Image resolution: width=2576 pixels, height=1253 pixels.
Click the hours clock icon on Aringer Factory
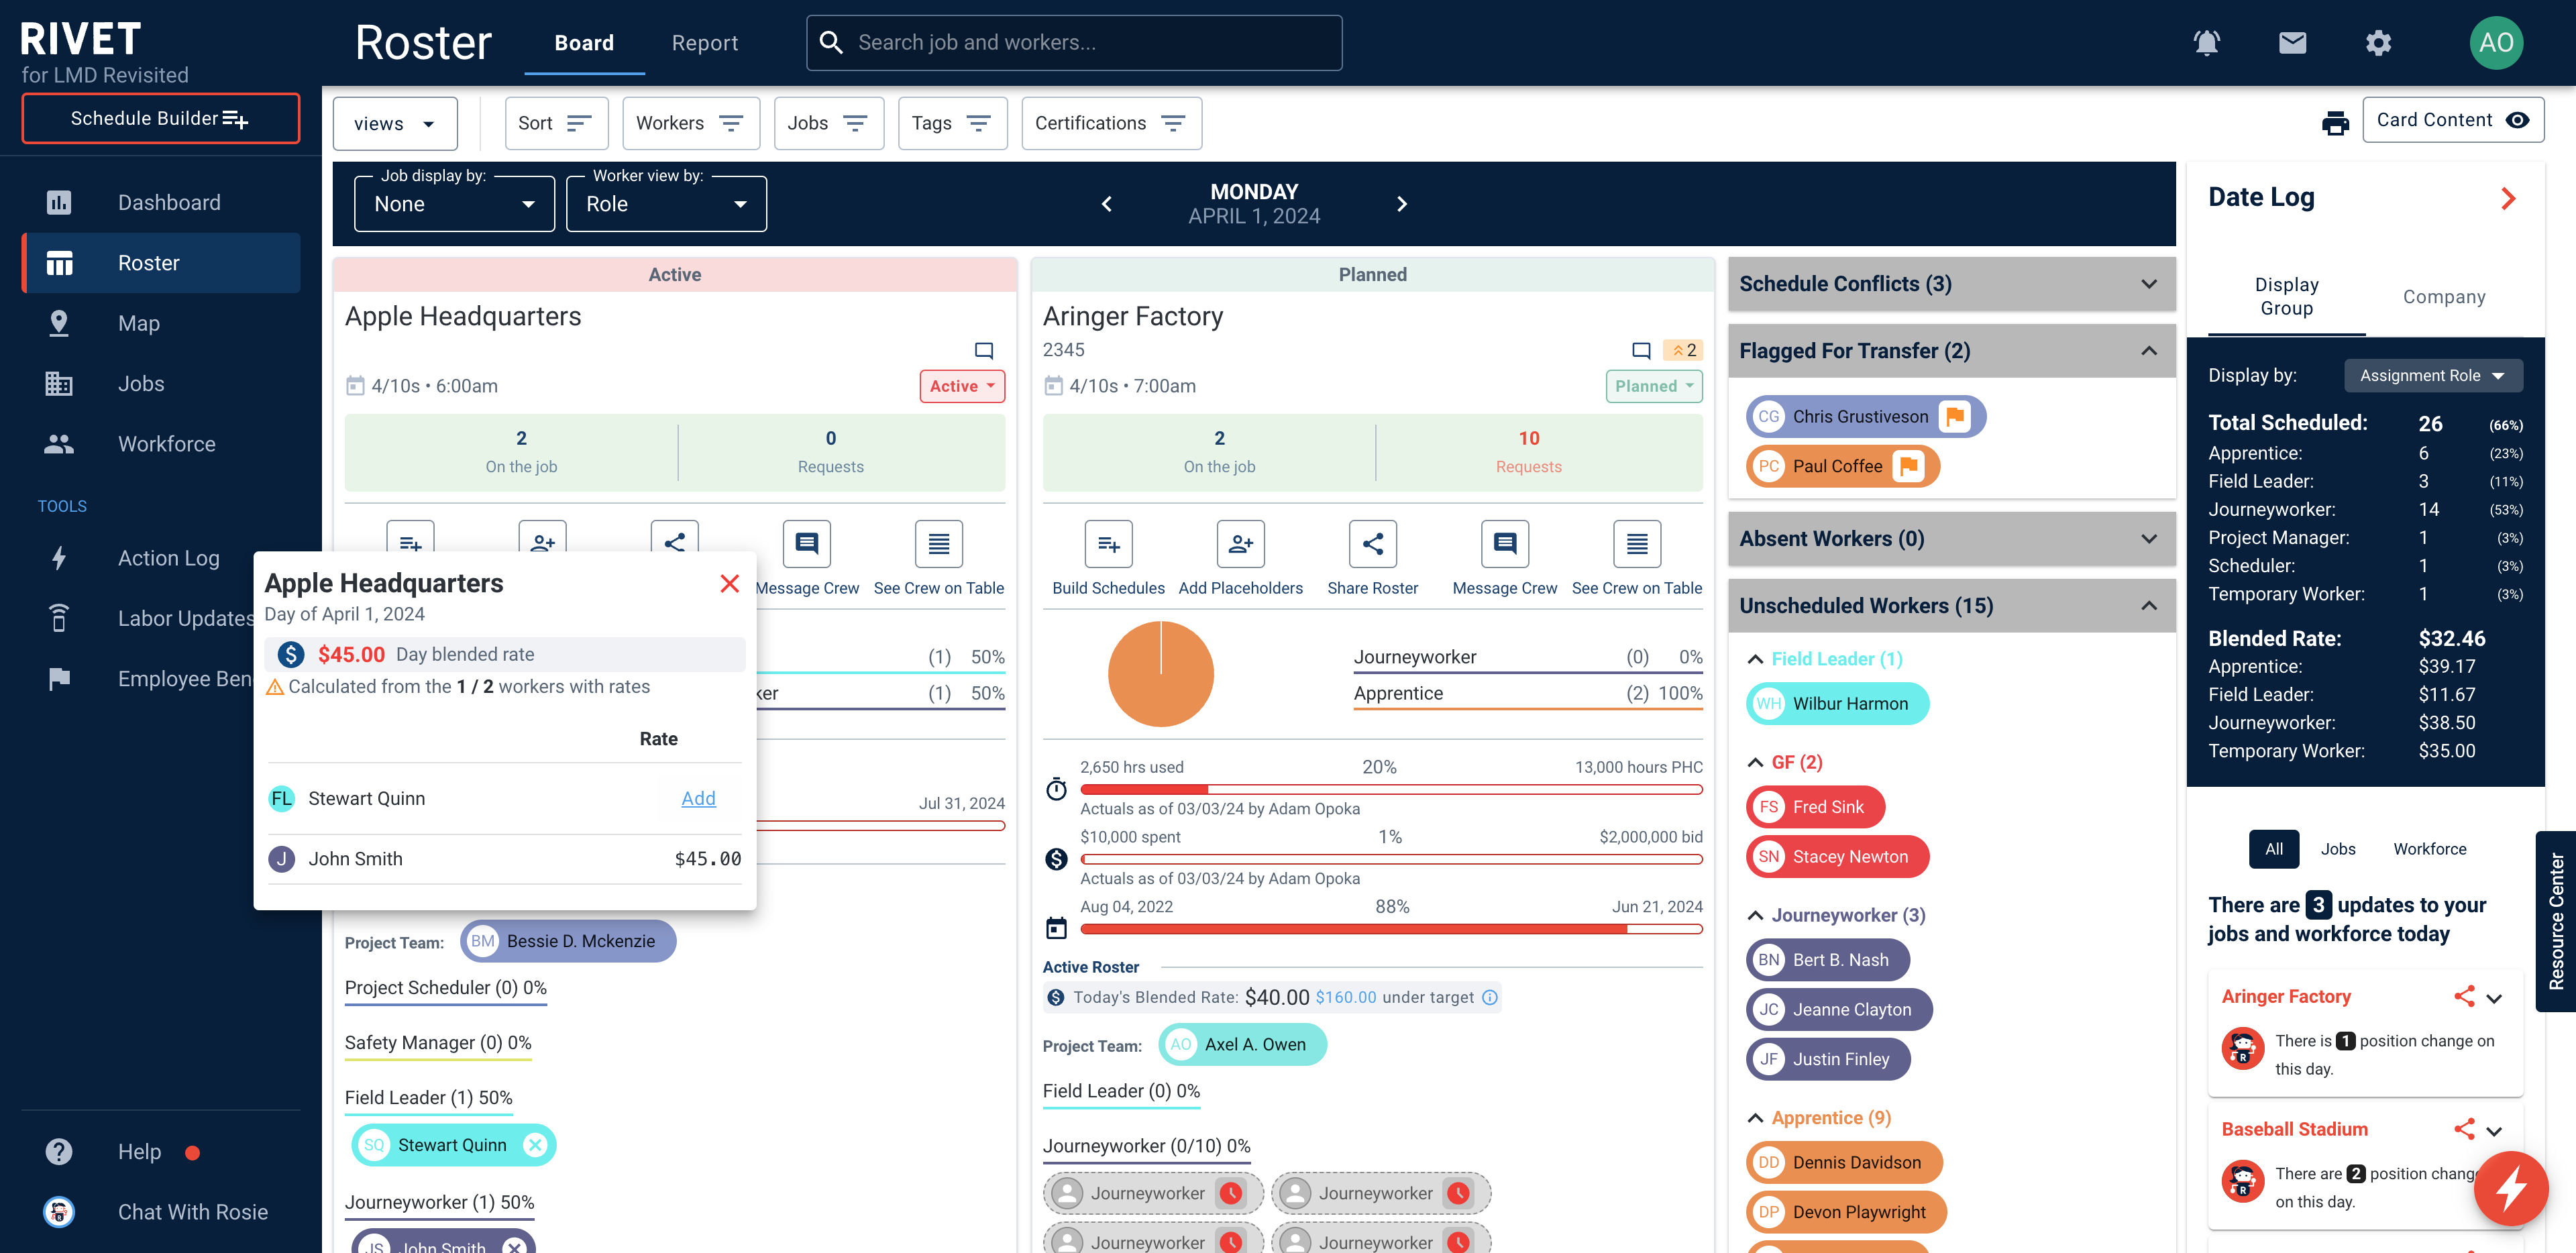coord(1056,789)
